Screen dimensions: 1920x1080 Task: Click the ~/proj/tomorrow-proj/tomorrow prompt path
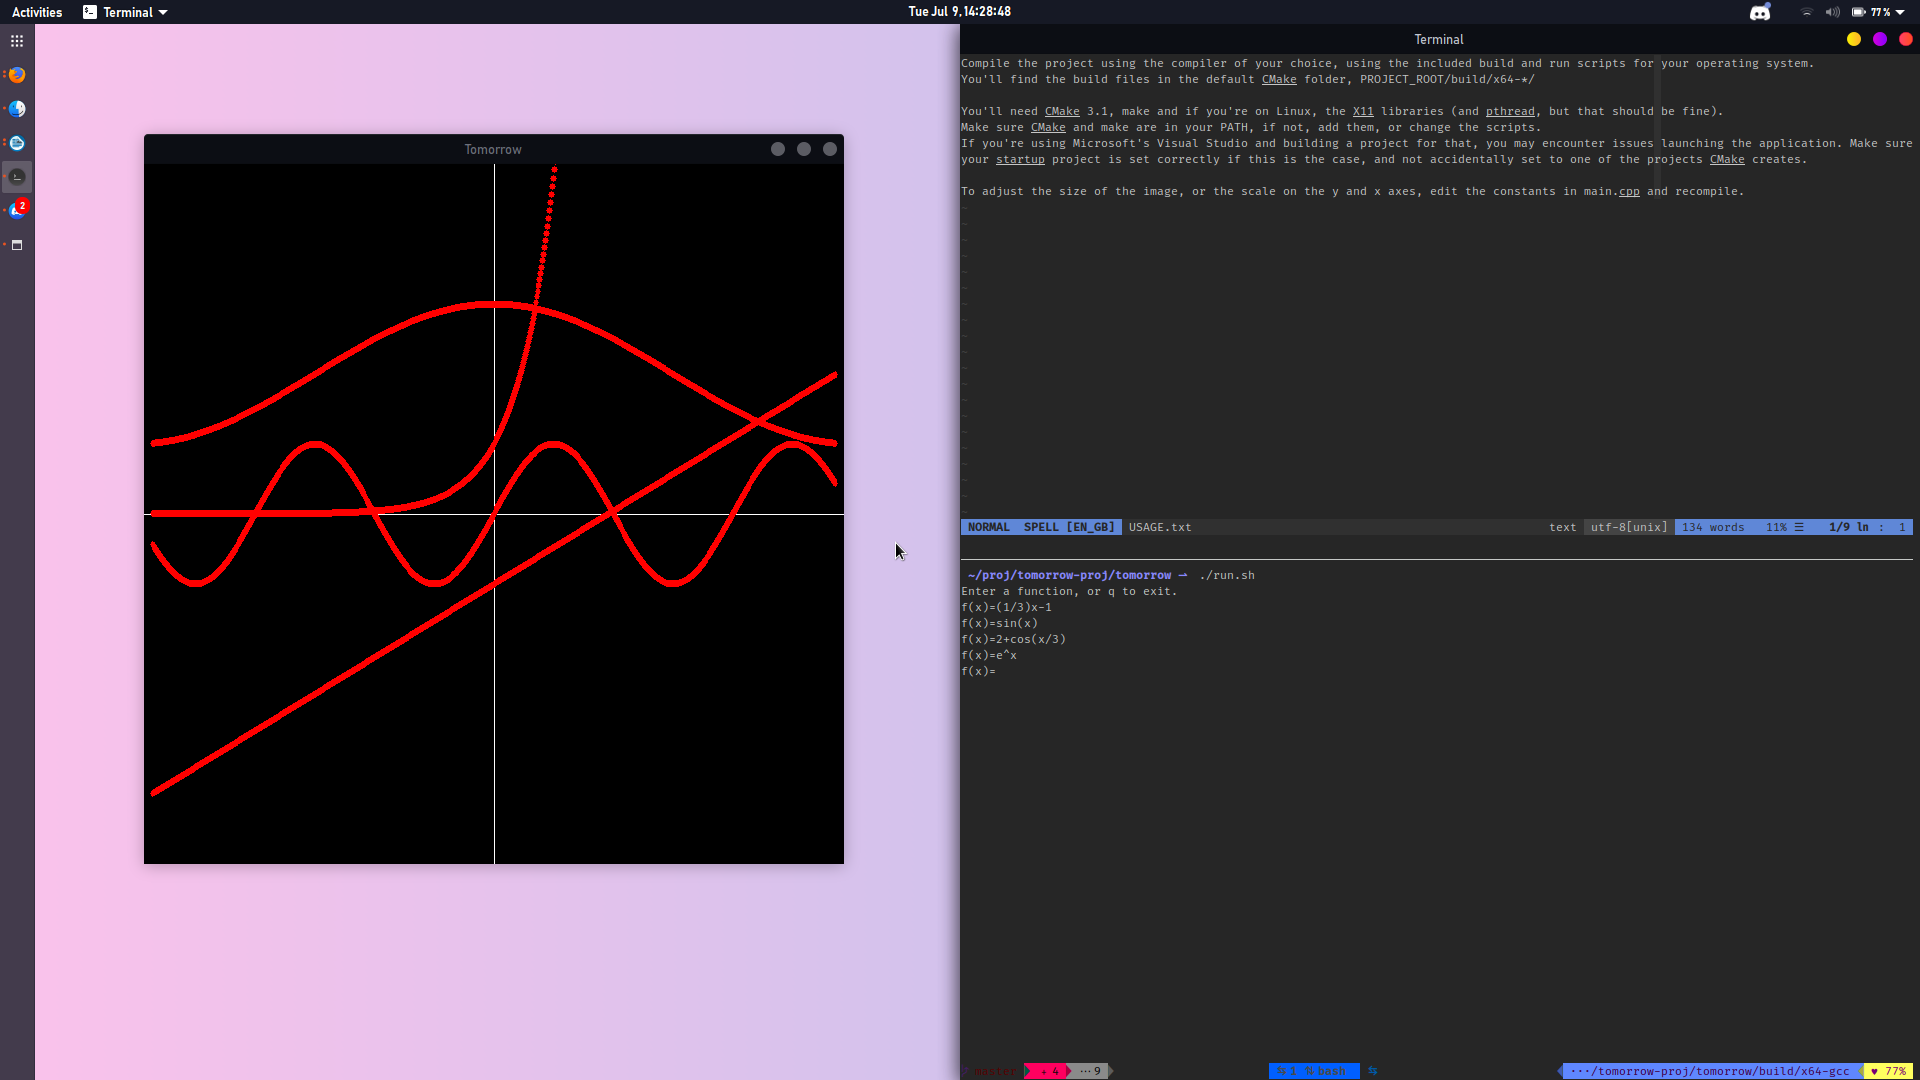point(1069,575)
